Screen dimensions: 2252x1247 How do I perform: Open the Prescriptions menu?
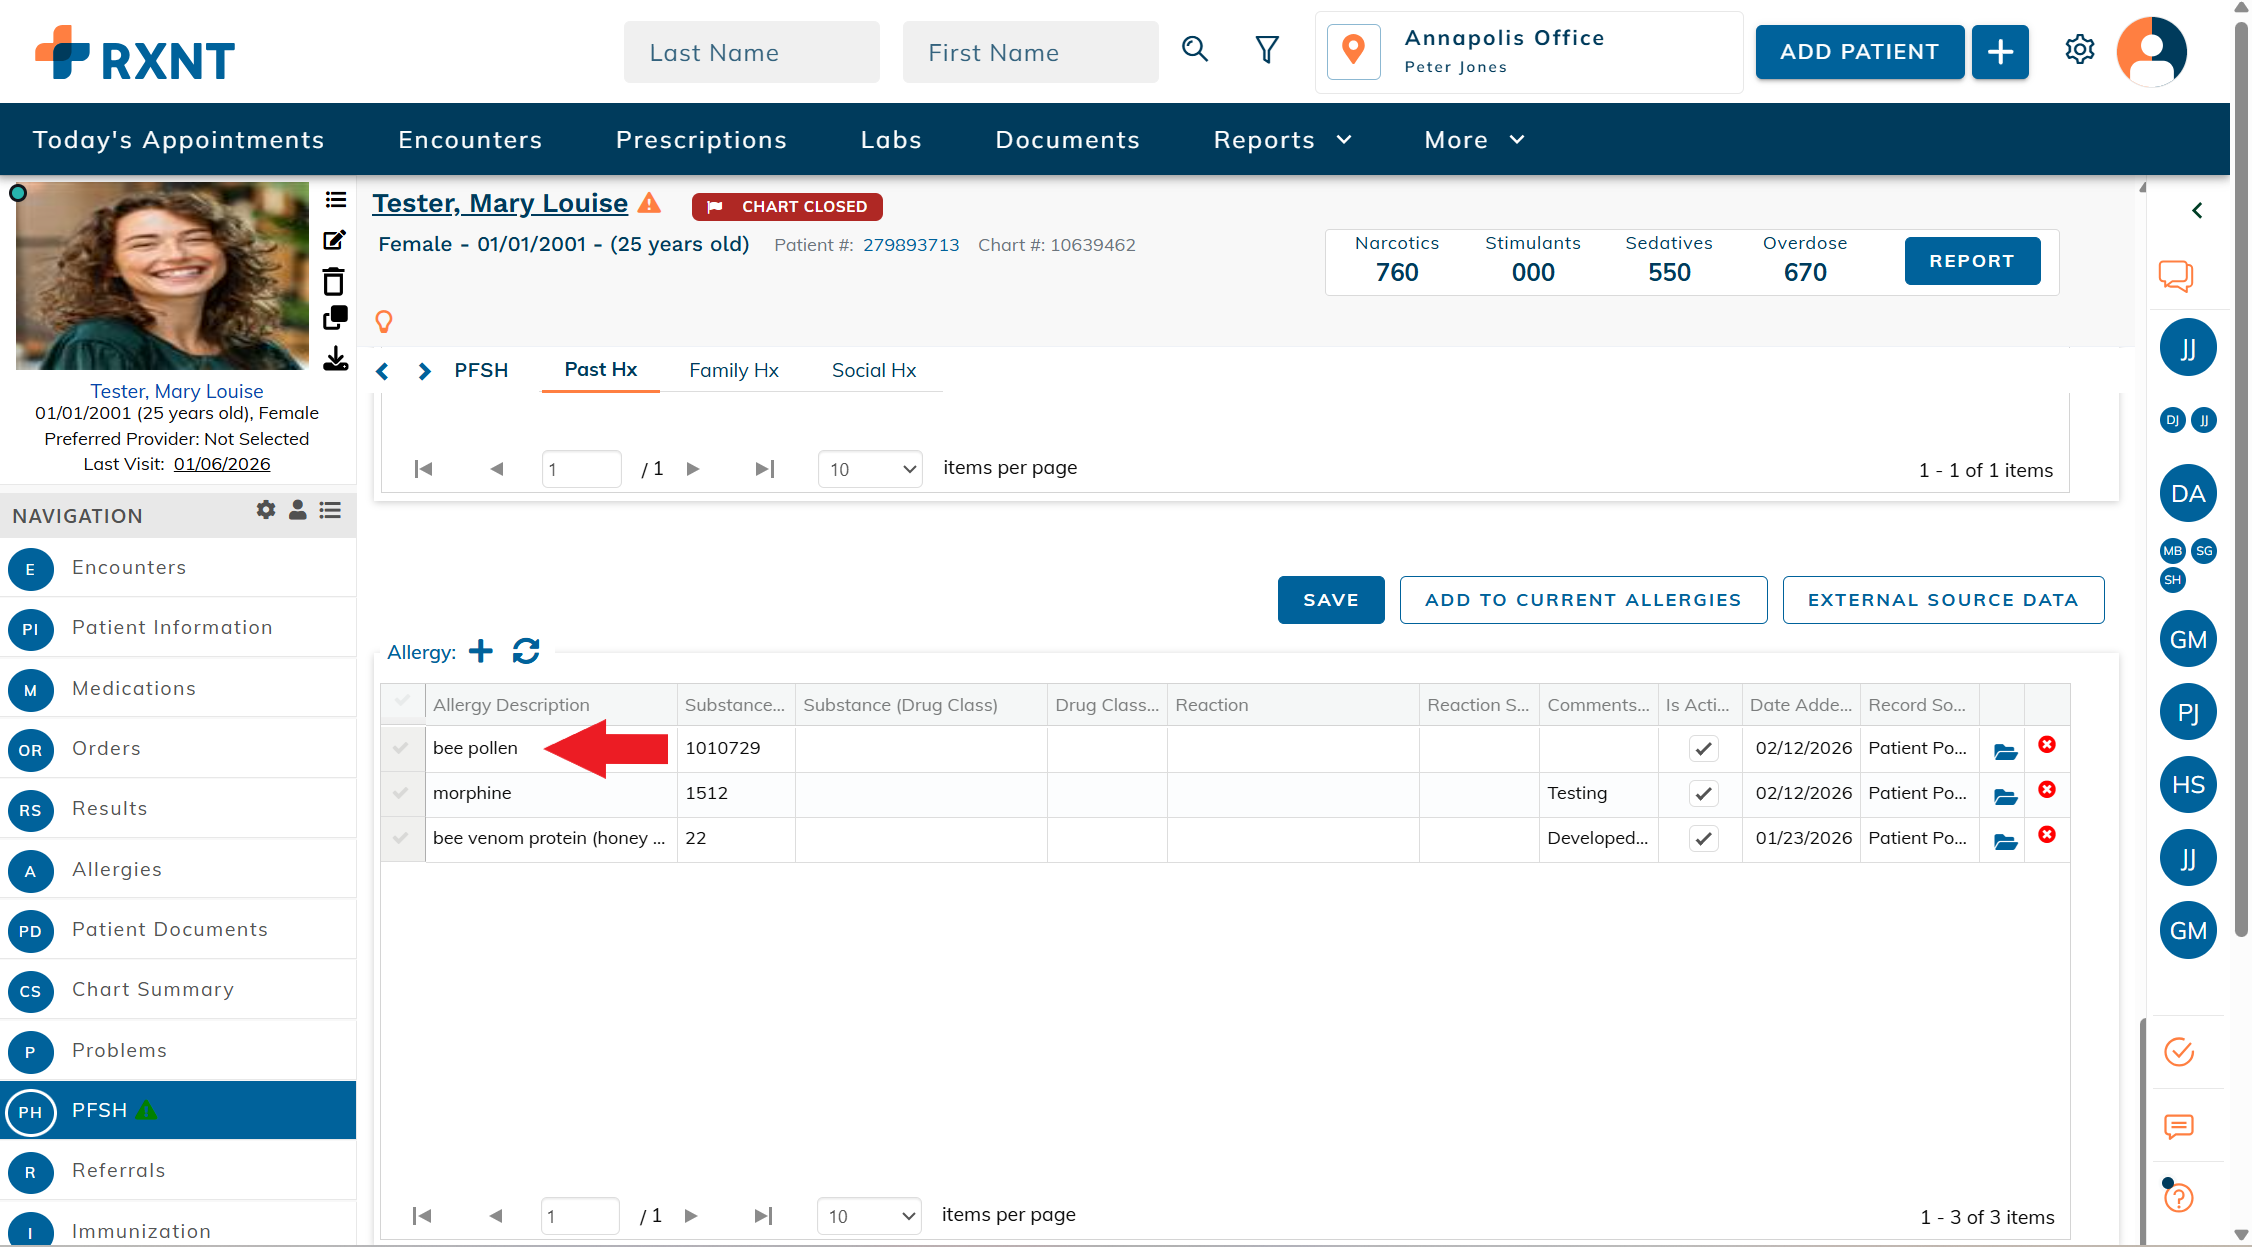pyautogui.click(x=701, y=140)
